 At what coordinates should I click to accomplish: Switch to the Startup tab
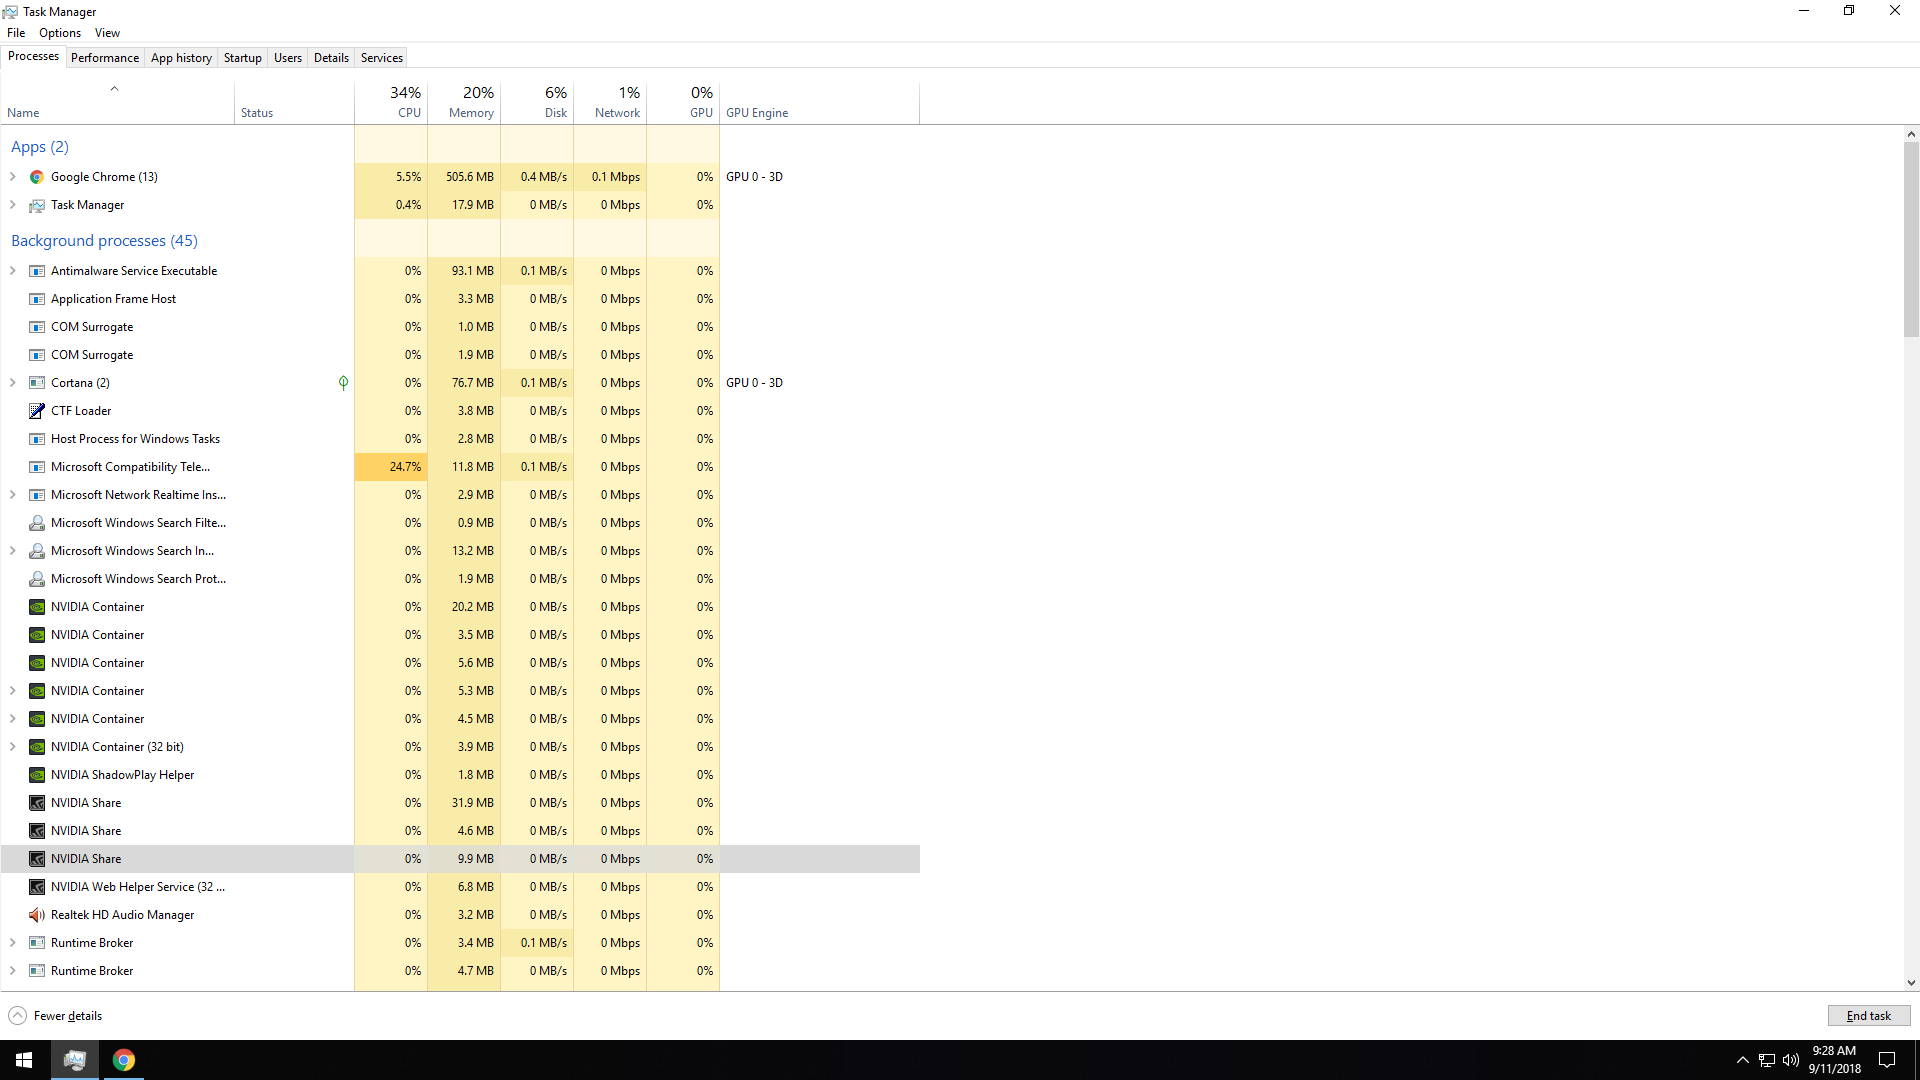coord(243,58)
